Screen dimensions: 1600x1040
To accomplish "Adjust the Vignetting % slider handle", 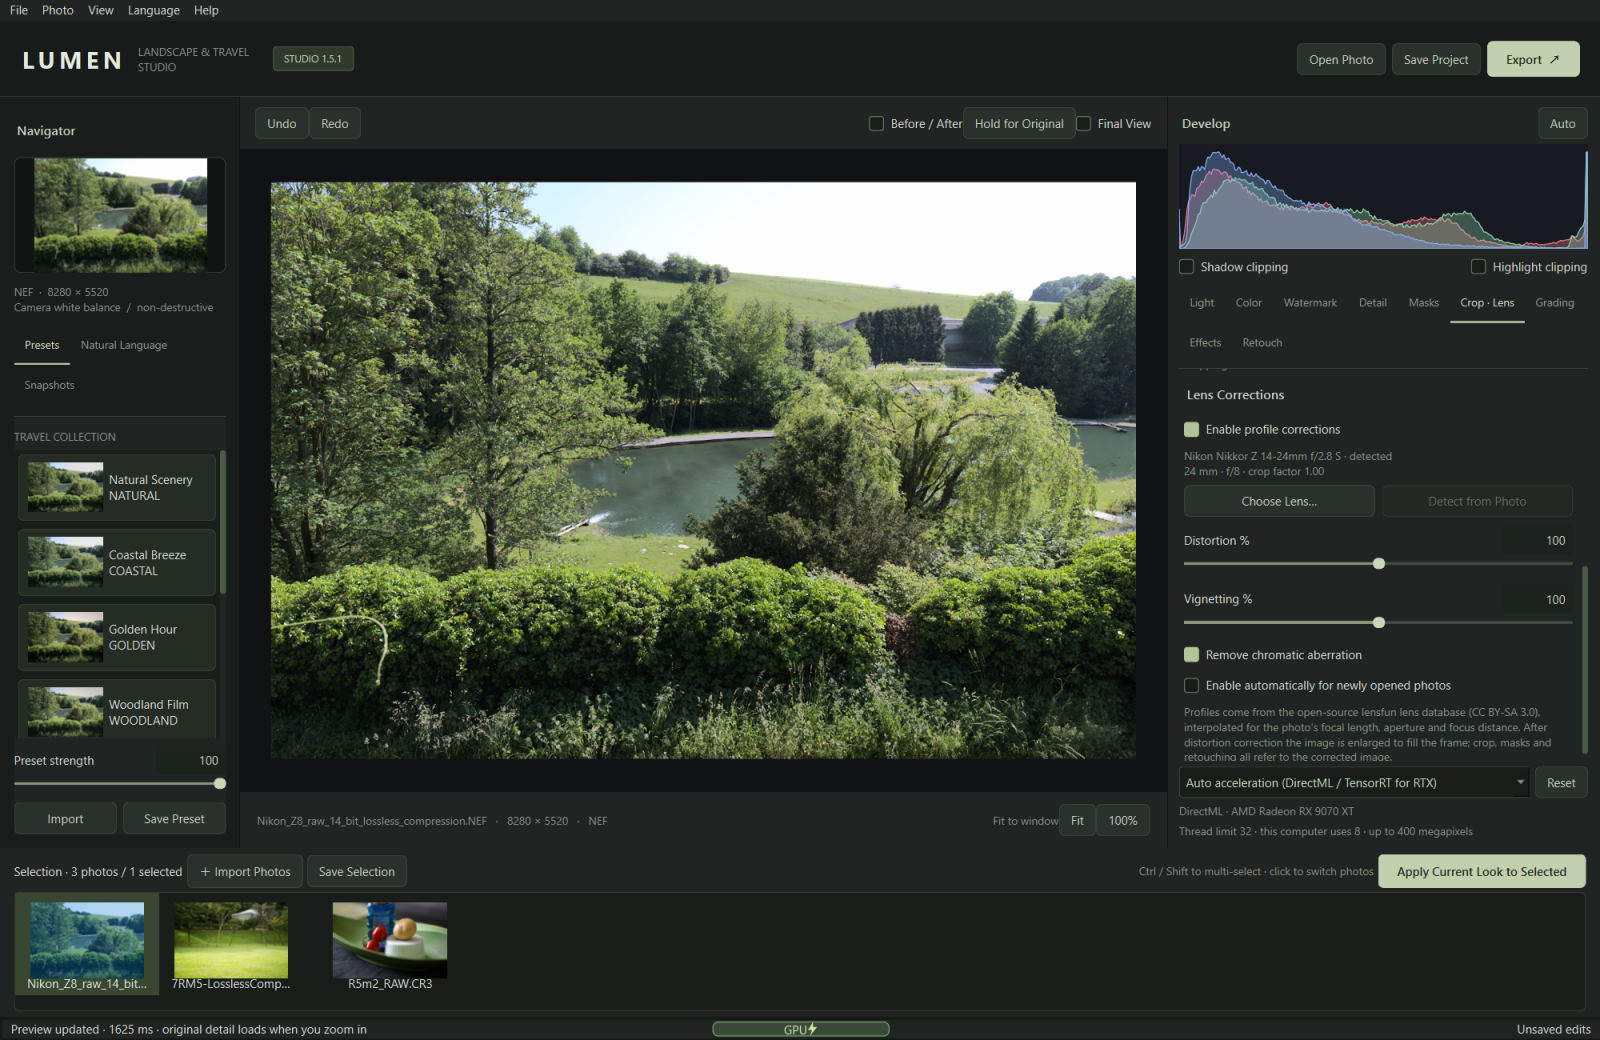I will (1379, 623).
